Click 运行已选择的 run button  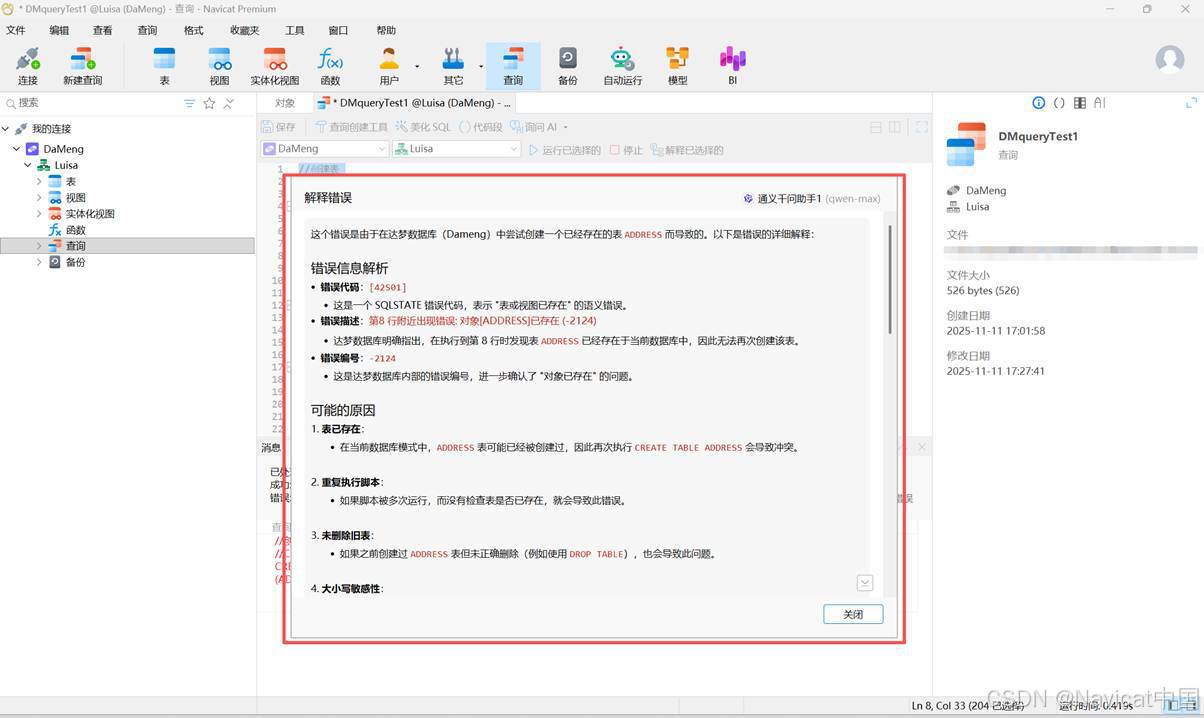tap(565, 150)
